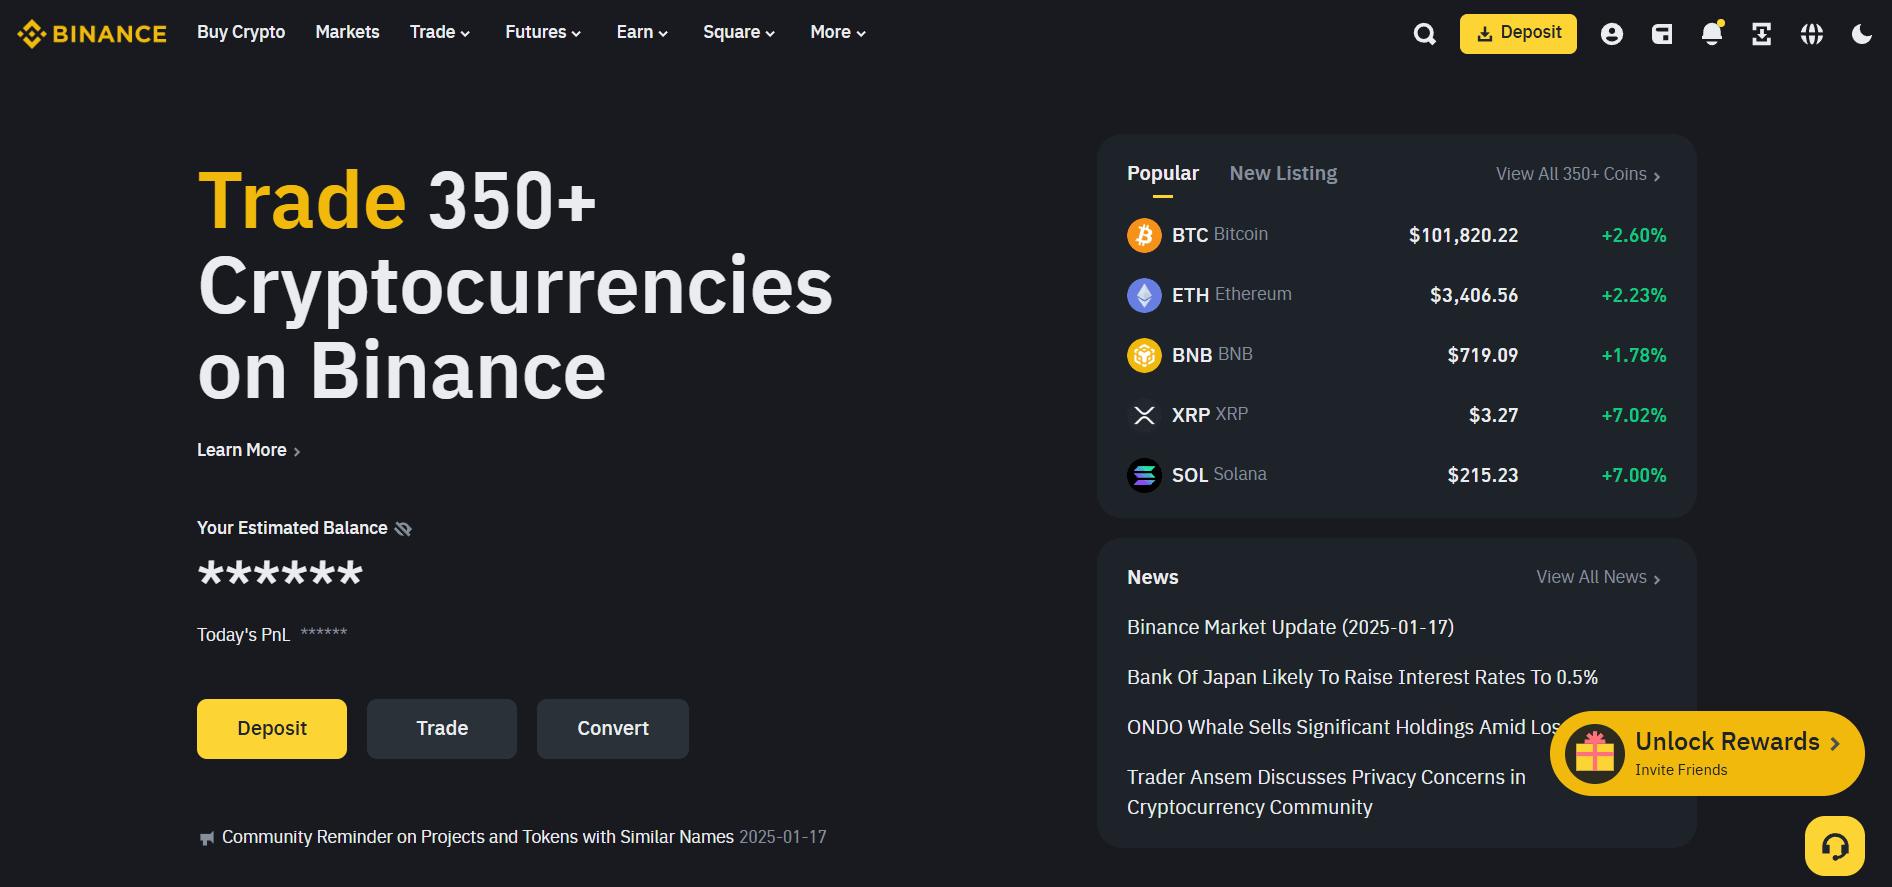The height and width of the screenshot is (887, 1892).
Task: Click Unlock Rewards Invite Friends banner
Action: (x=1707, y=754)
